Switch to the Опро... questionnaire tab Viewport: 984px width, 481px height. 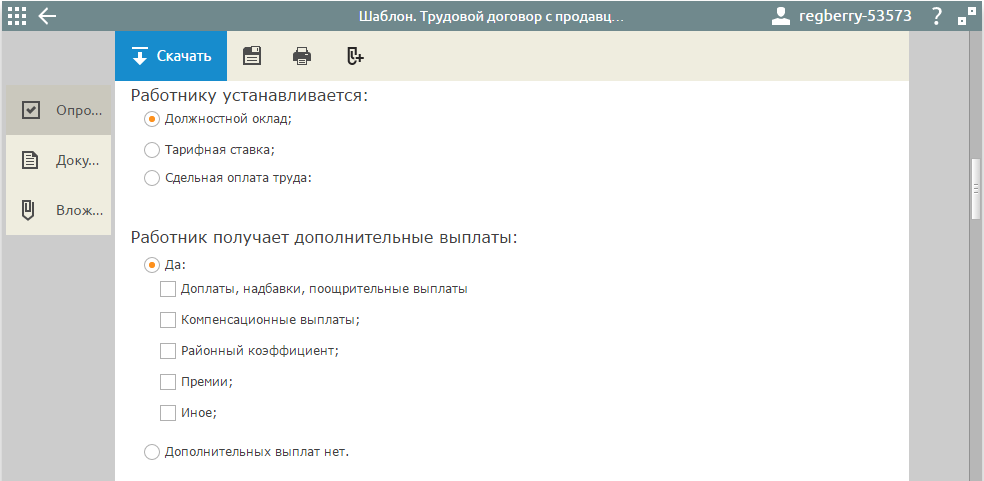(58, 111)
